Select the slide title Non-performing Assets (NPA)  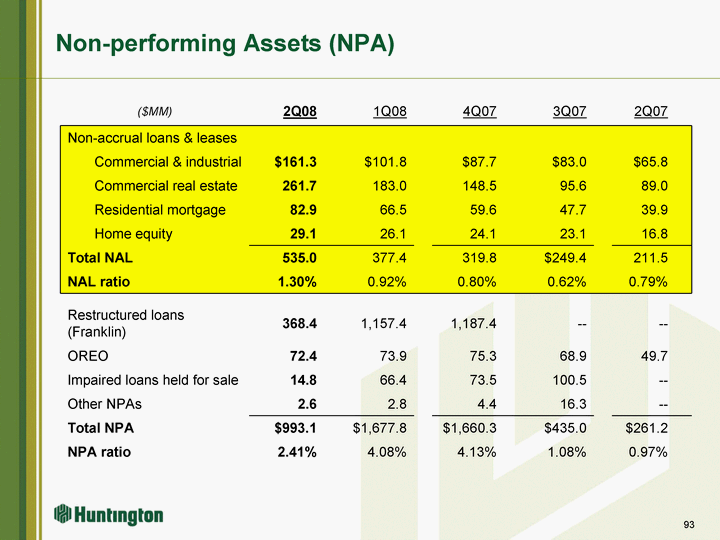pyautogui.click(x=225, y=43)
